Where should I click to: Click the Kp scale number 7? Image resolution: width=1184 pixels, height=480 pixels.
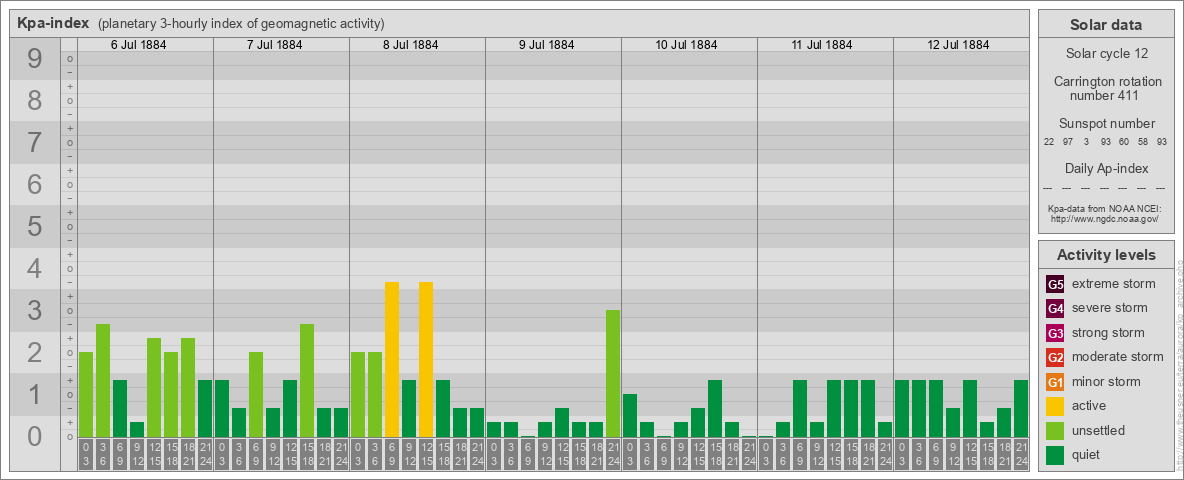(x=35, y=142)
